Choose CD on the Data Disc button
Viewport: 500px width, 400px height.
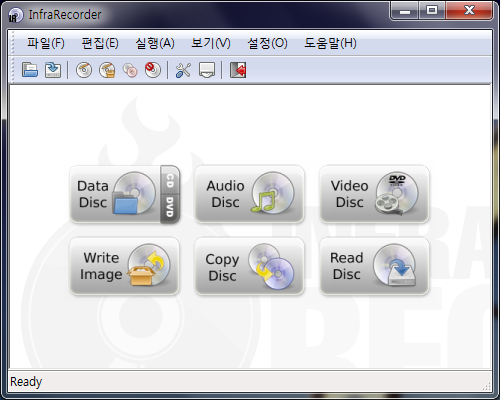coord(170,180)
